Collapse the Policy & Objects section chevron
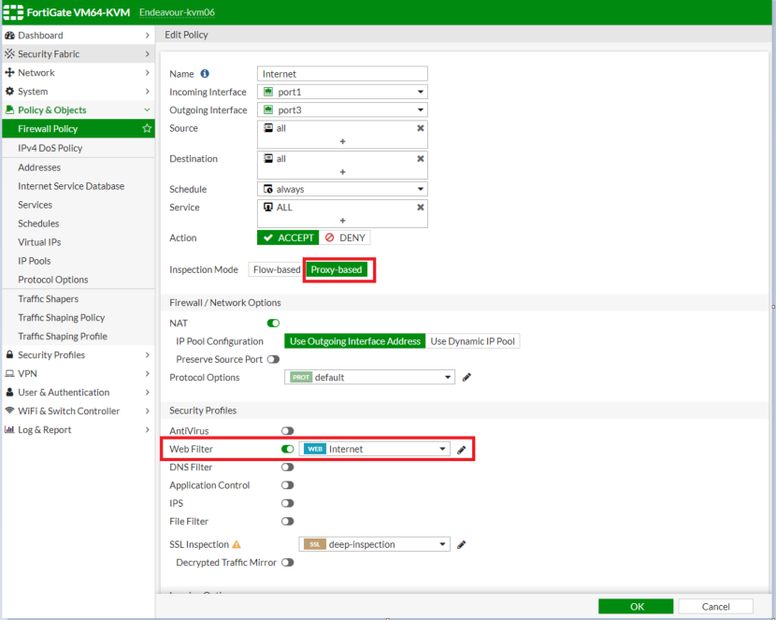 147,110
